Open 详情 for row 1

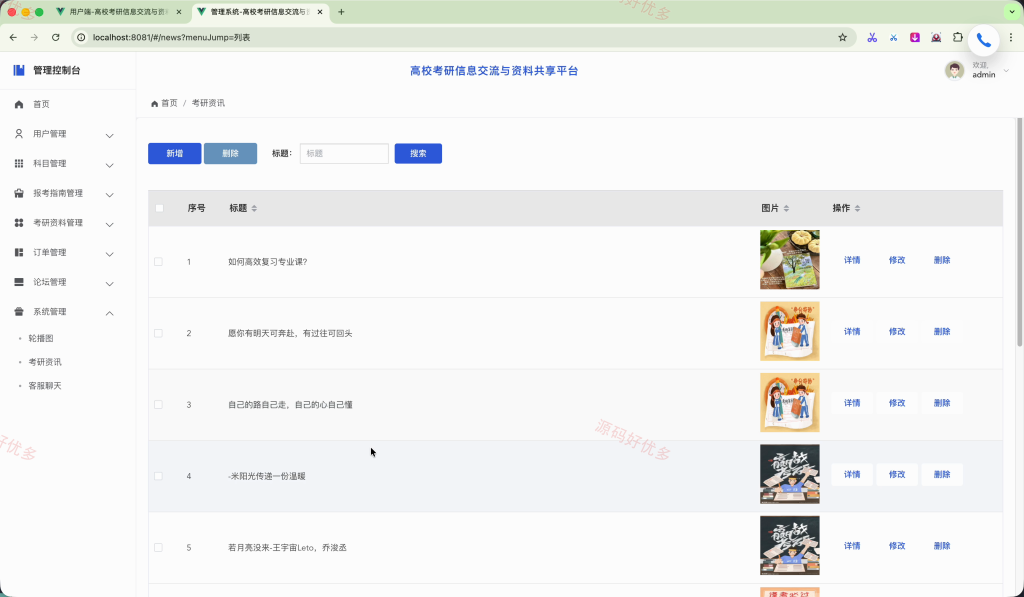click(x=852, y=260)
